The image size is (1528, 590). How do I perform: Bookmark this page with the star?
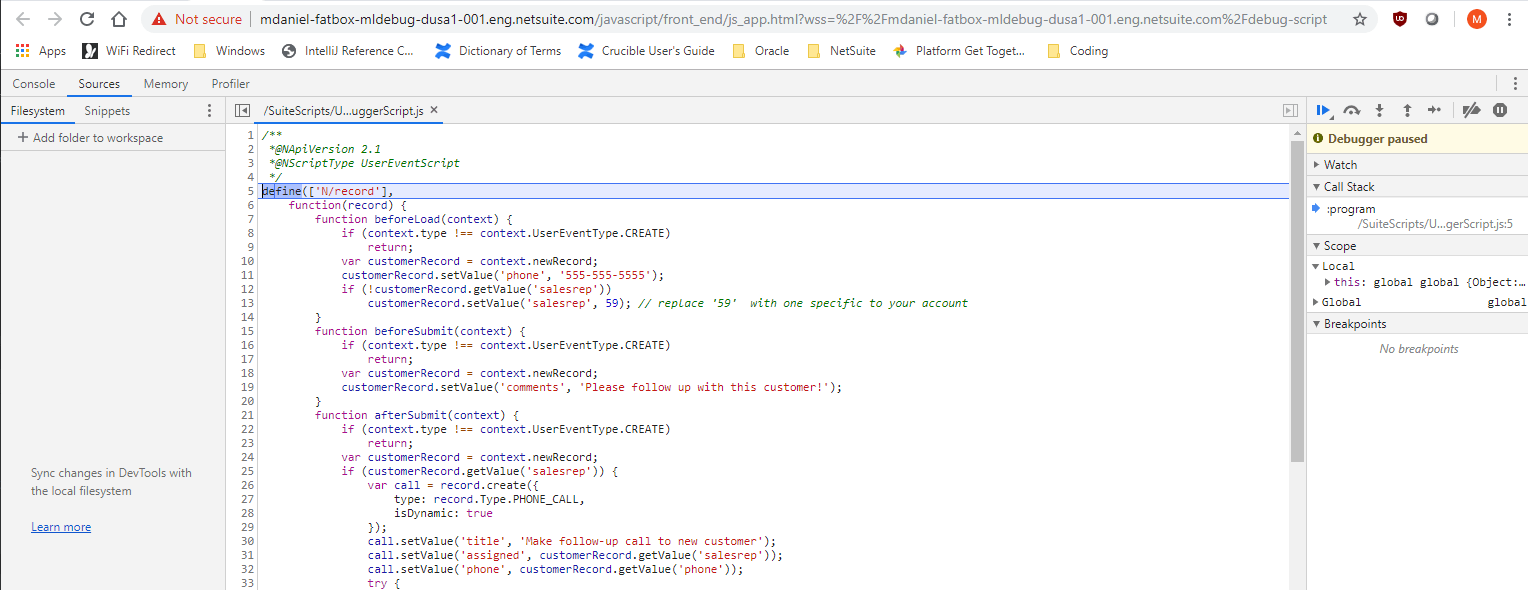pyautogui.click(x=1360, y=19)
